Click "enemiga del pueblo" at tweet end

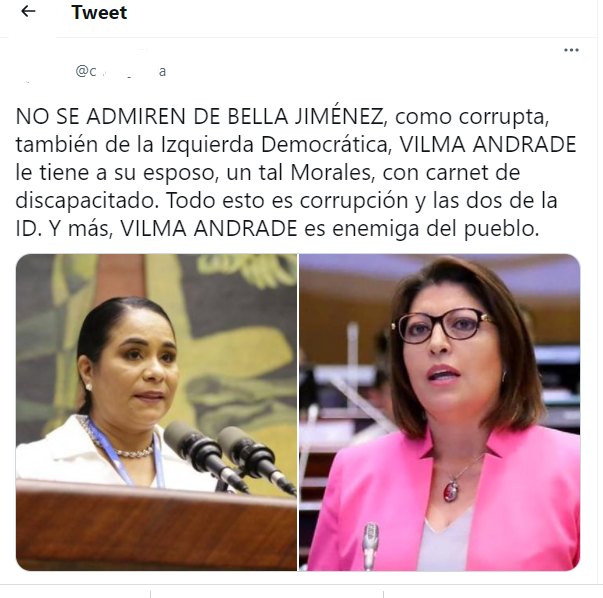(436, 229)
